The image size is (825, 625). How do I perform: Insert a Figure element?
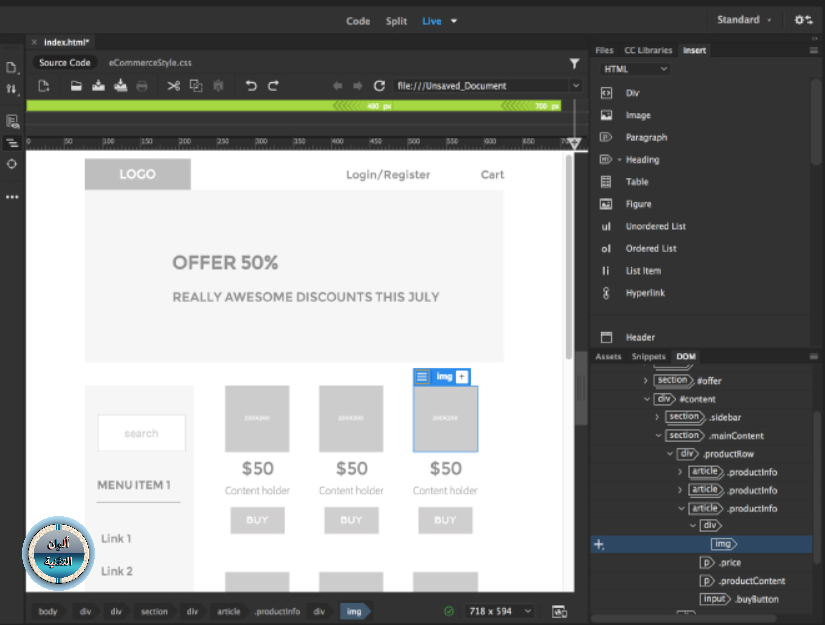tap(638, 204)
